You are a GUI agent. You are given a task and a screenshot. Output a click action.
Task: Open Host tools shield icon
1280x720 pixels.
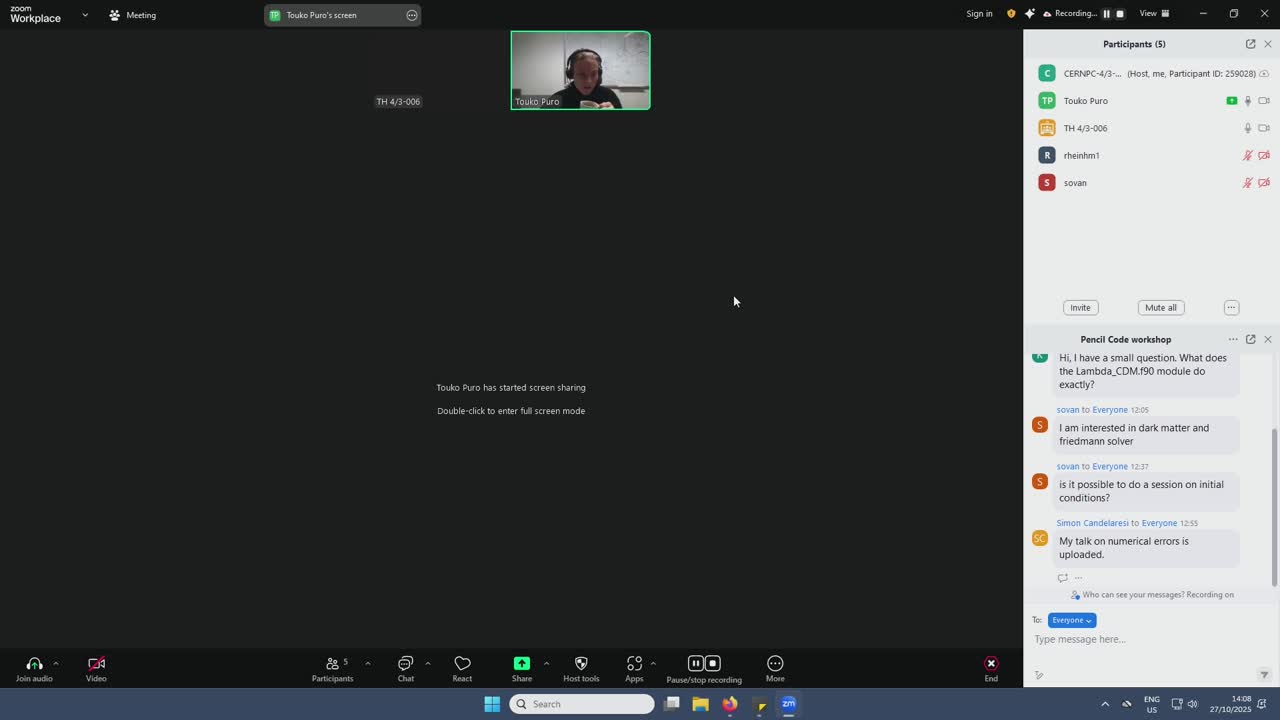click(x=581, y=664)
